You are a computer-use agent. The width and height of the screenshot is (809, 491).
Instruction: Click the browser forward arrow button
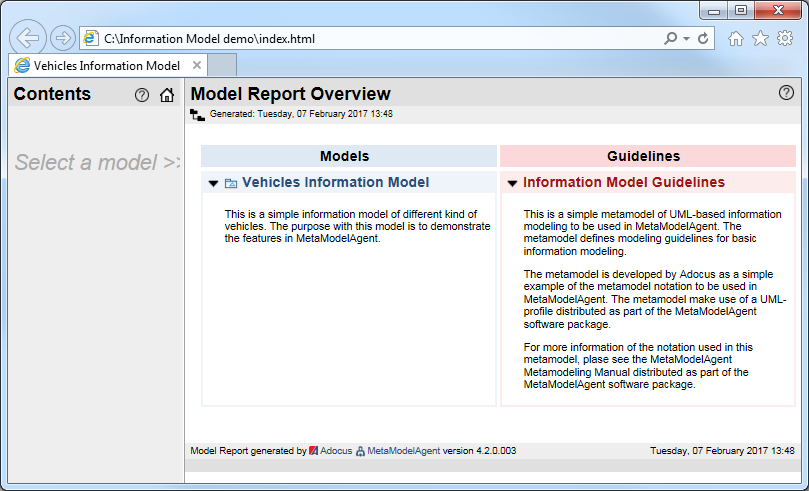coord(63,38)
